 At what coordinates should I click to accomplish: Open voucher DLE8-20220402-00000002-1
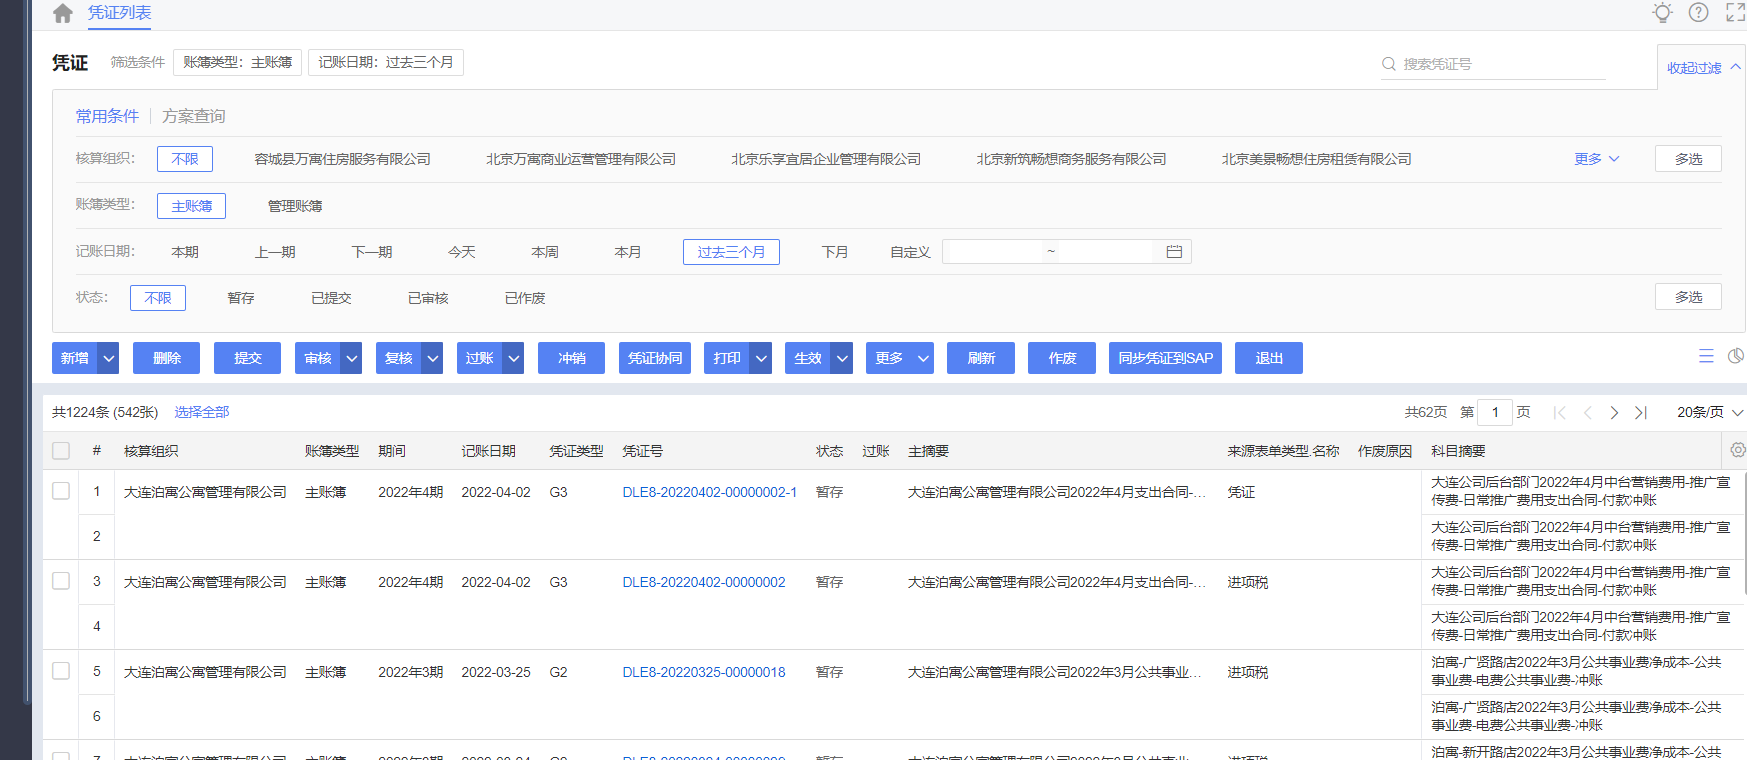tap(710, 492)
